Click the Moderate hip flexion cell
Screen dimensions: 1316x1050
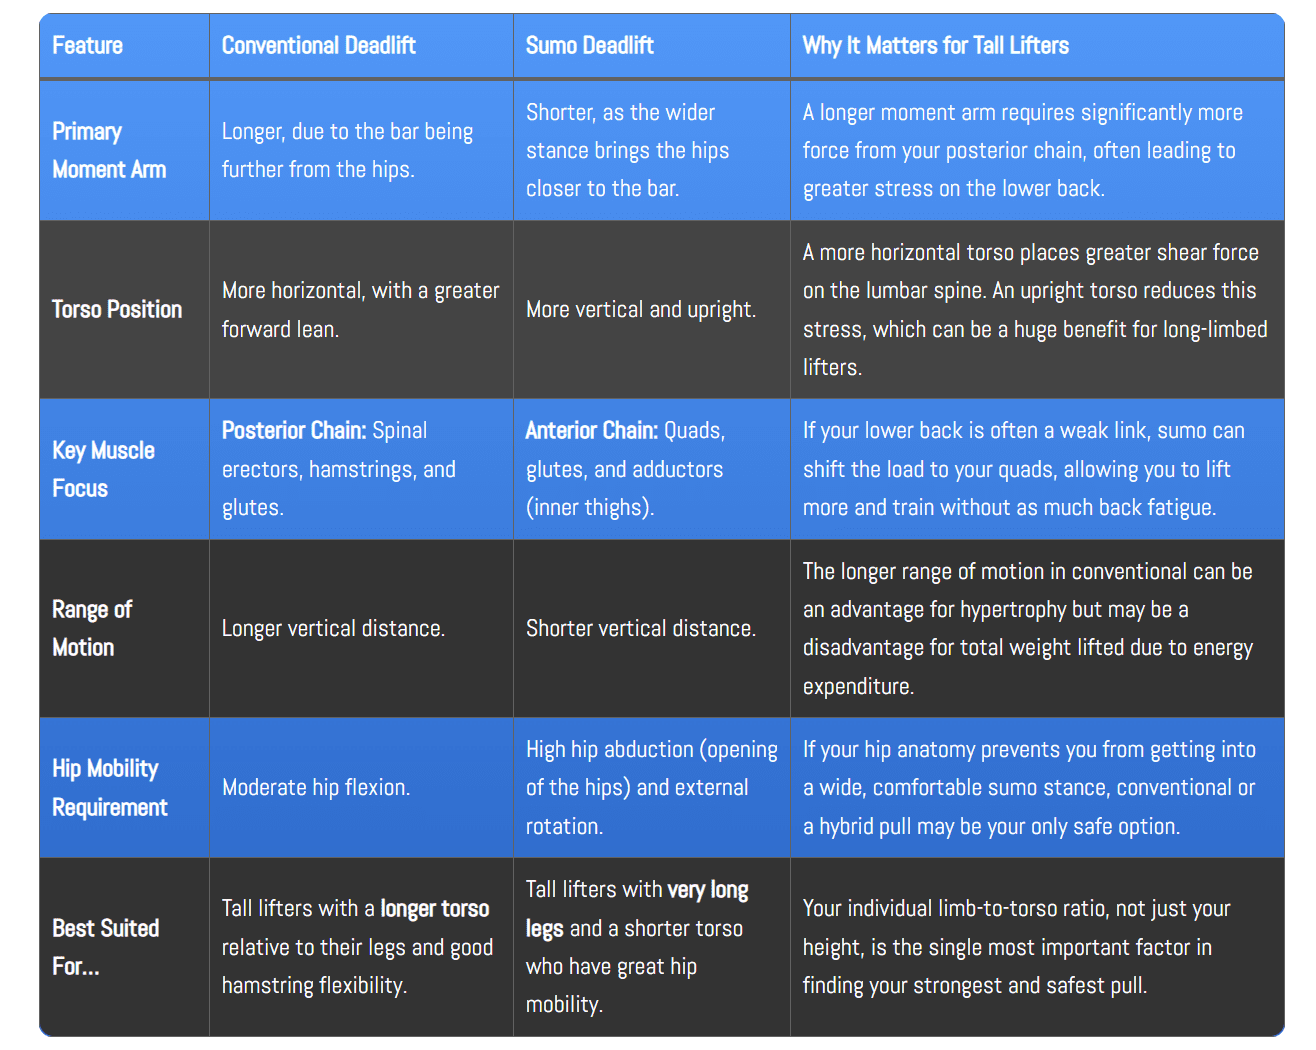[x=316, y=788]
